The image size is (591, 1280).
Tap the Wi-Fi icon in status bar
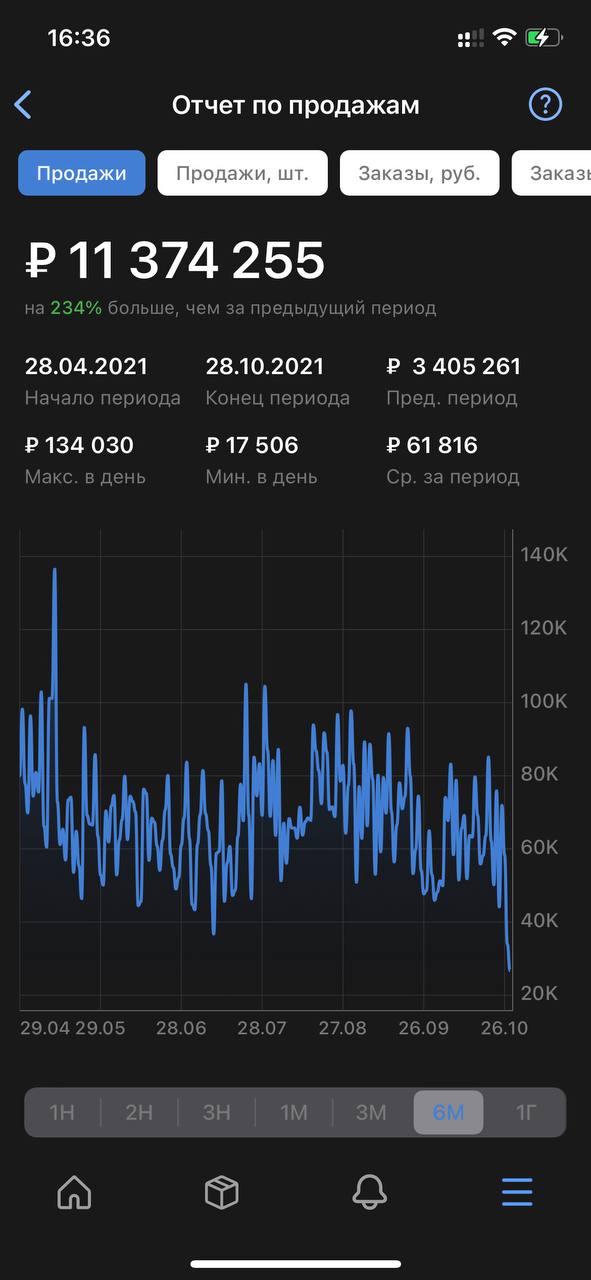click(504, 38)
